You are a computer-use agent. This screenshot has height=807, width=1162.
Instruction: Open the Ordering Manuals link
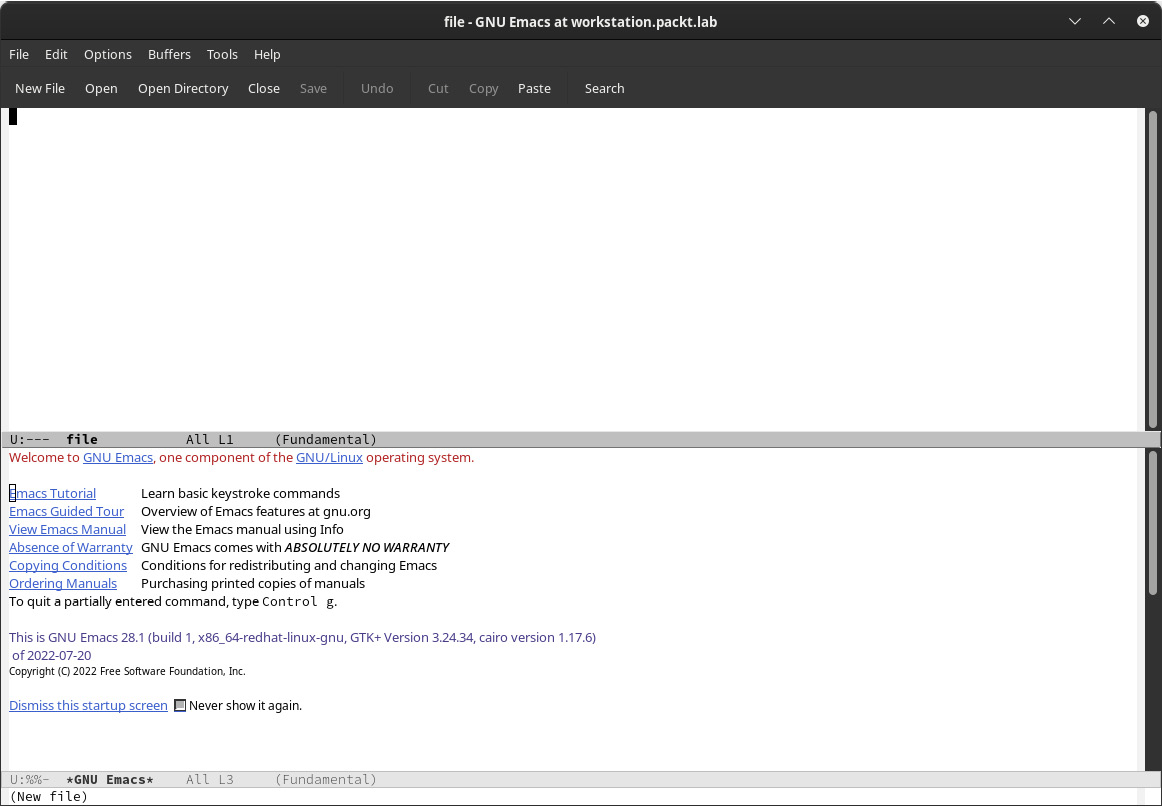coord(63,583)
